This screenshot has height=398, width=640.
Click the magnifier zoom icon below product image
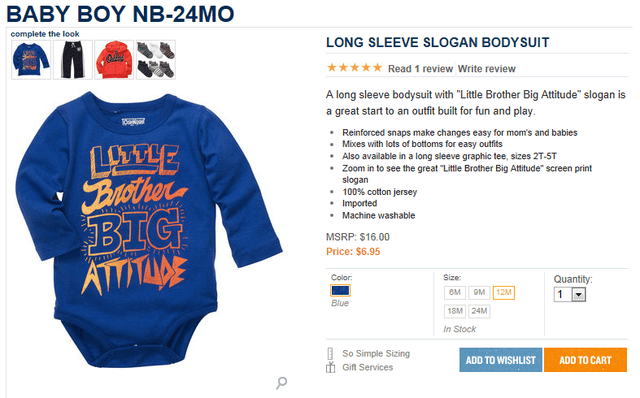point(281,383)
